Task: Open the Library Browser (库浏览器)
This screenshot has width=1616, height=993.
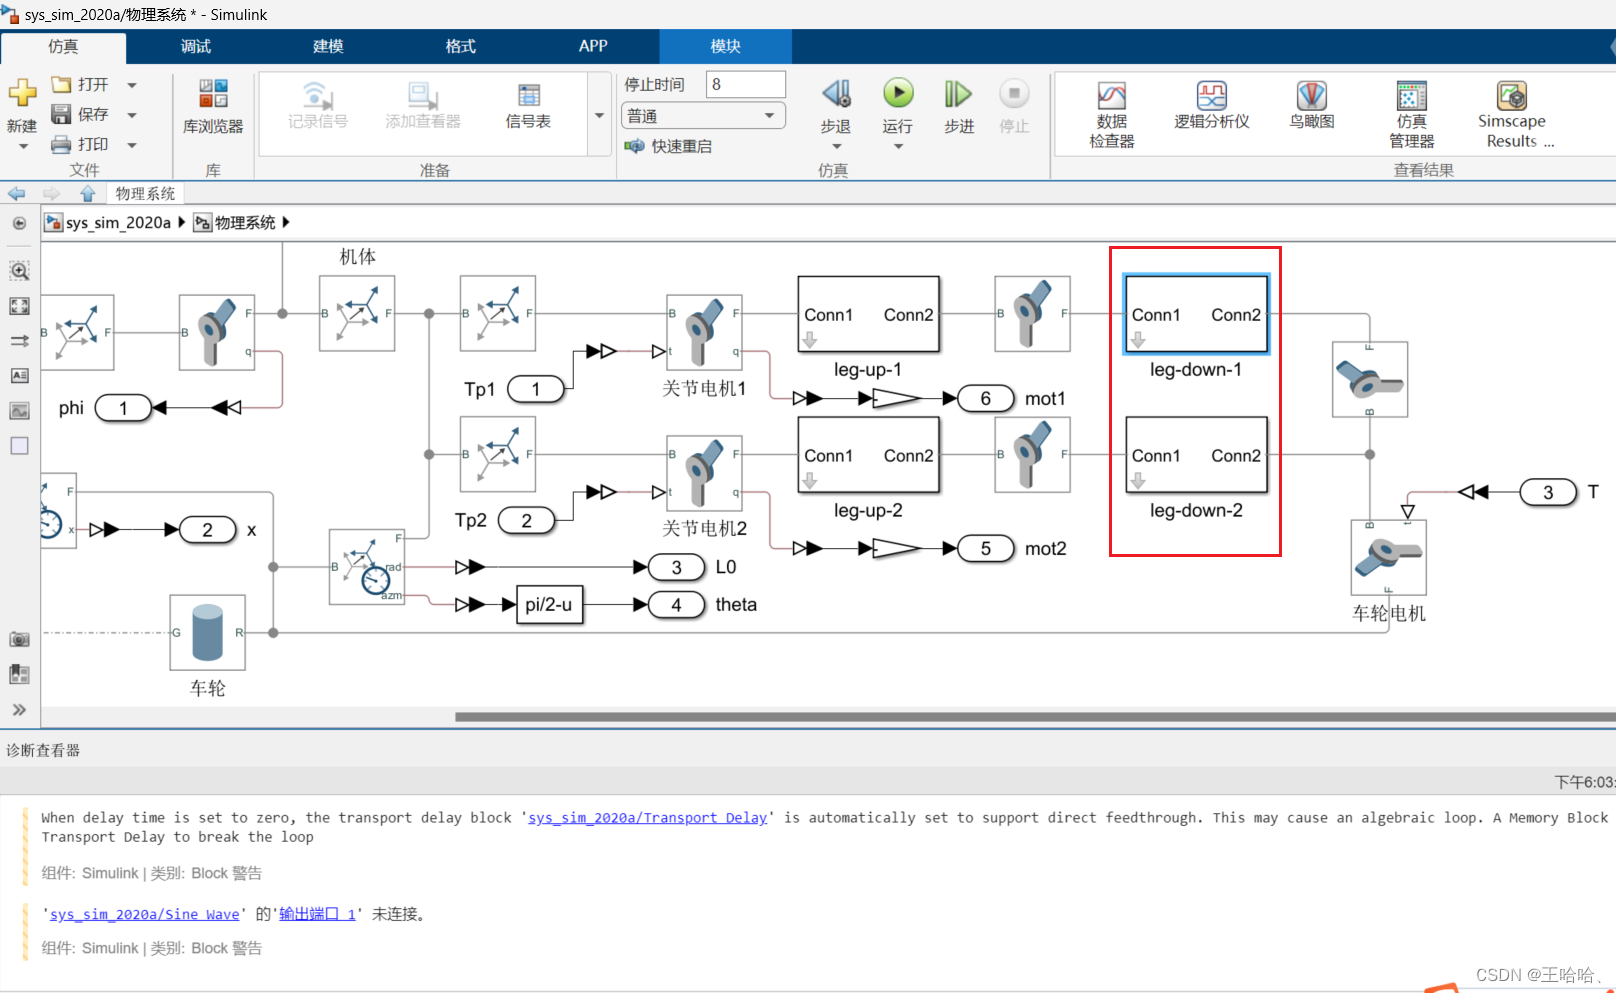Action: coord(213,108)
